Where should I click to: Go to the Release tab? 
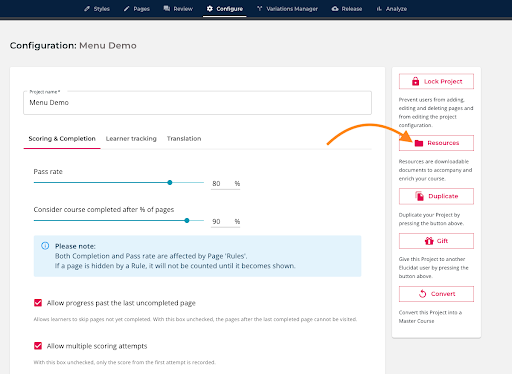tap(347, 9)
